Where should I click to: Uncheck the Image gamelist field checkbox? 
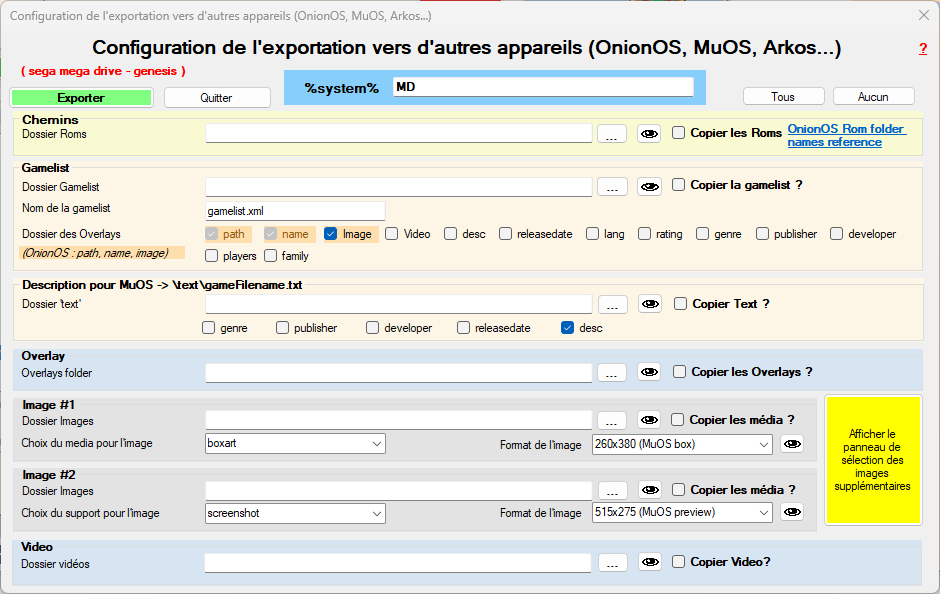point(331,234)
